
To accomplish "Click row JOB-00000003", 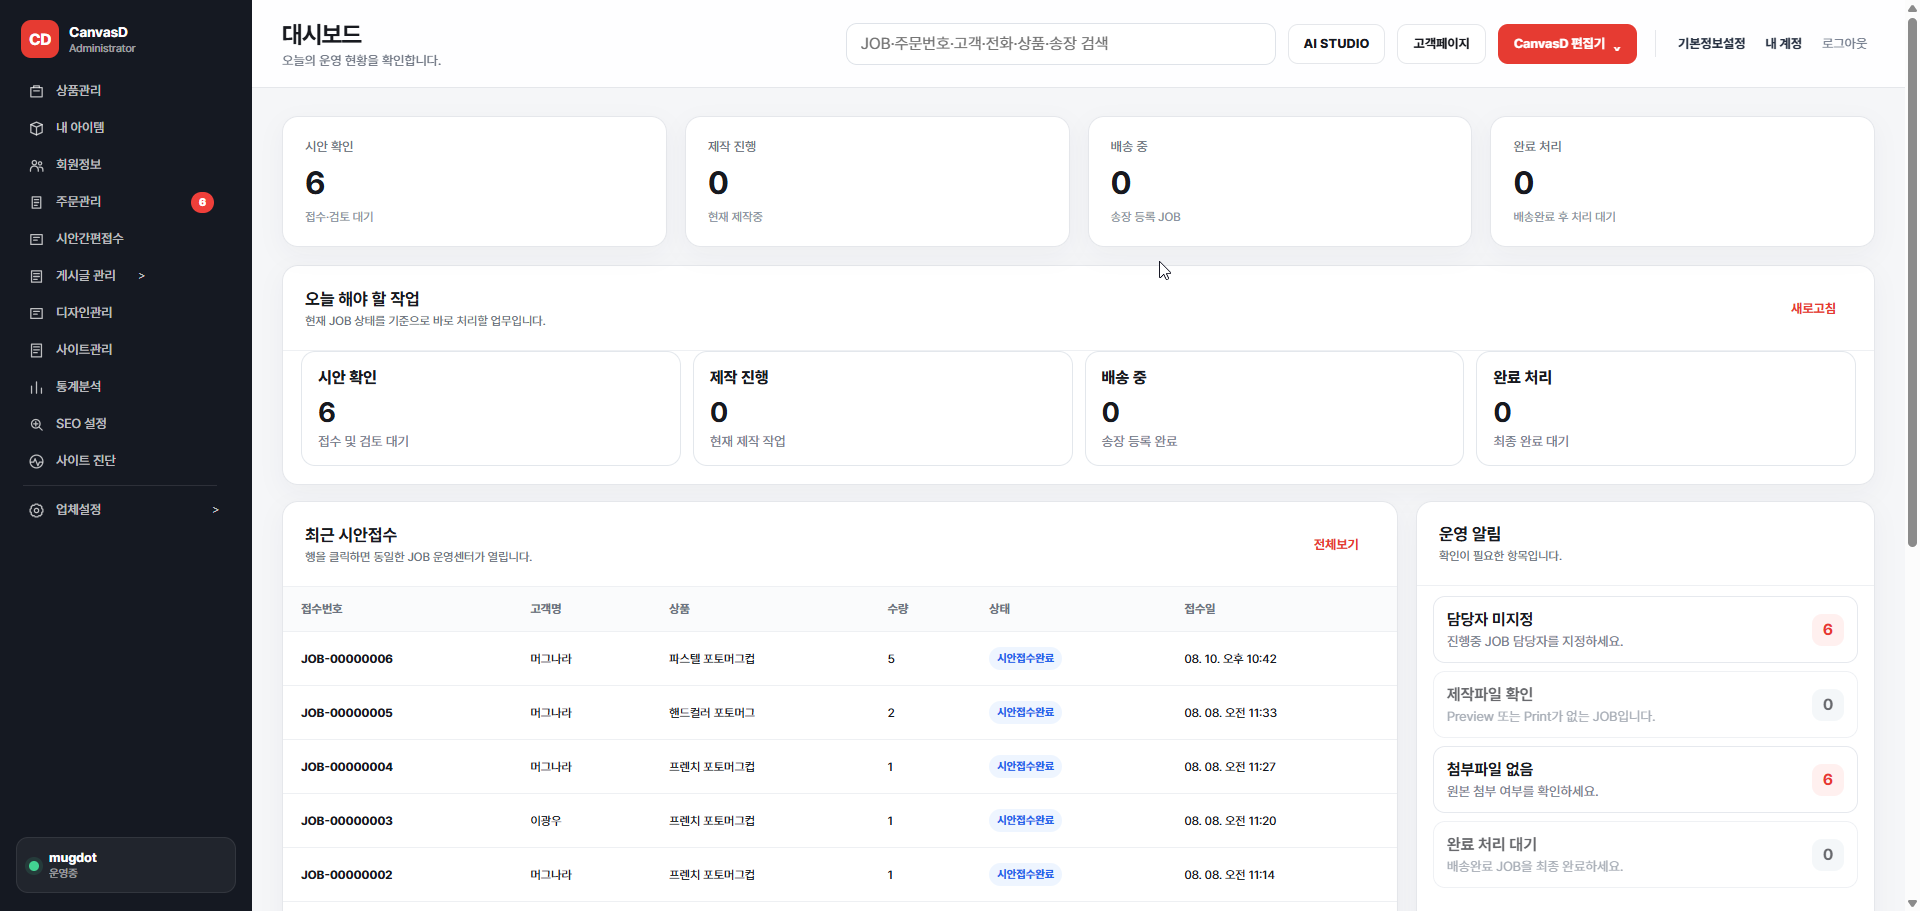I will pyautogui.click(x=840, y=821).
